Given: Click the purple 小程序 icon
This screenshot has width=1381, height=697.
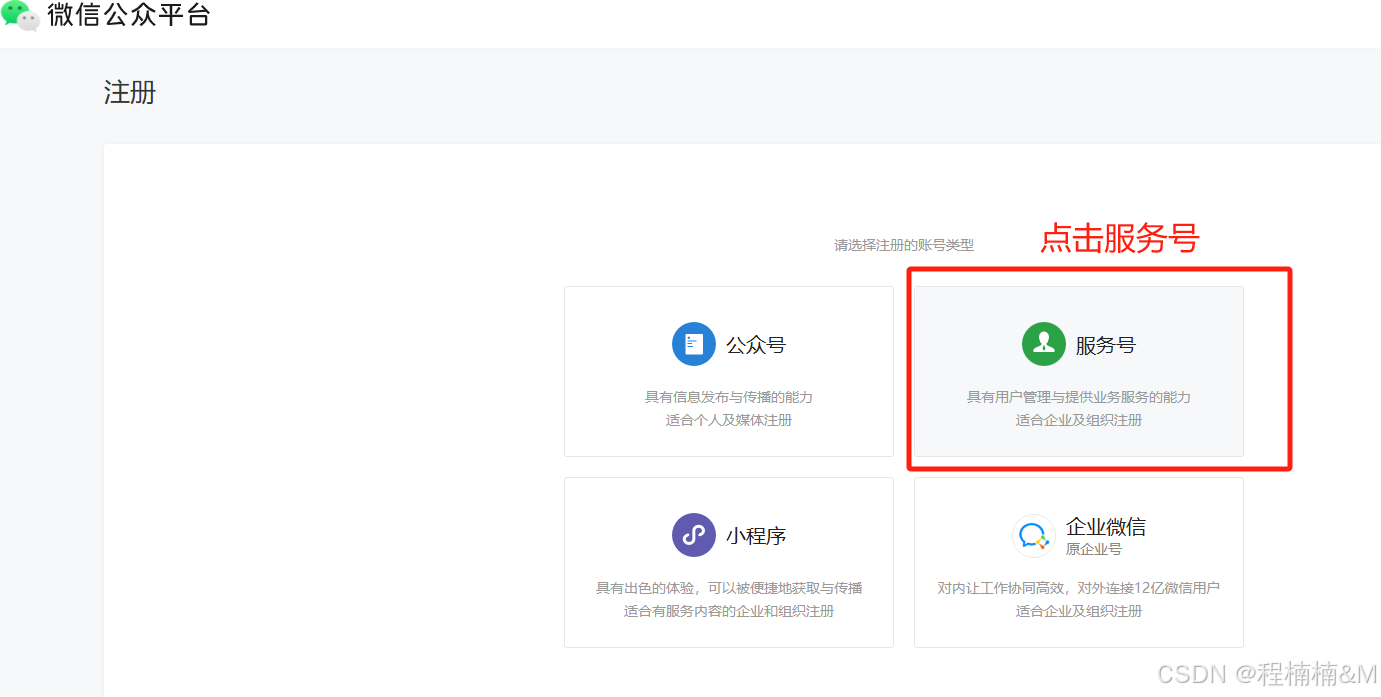Looking at the screenshot, I should [x=693, y=535].
